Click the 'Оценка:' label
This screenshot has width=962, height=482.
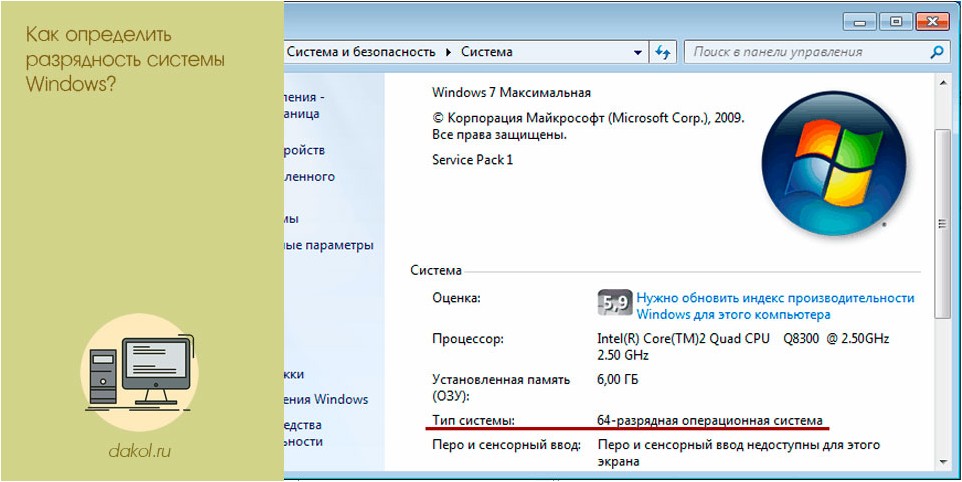click(456, 298)
